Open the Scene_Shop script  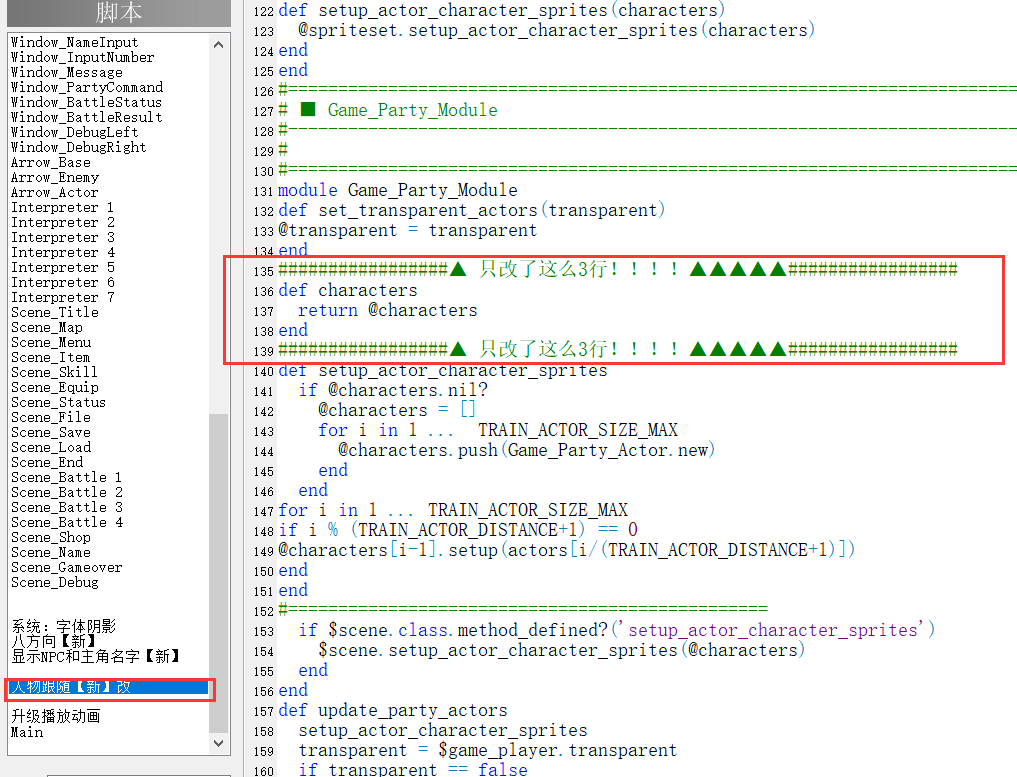point(51,537)
